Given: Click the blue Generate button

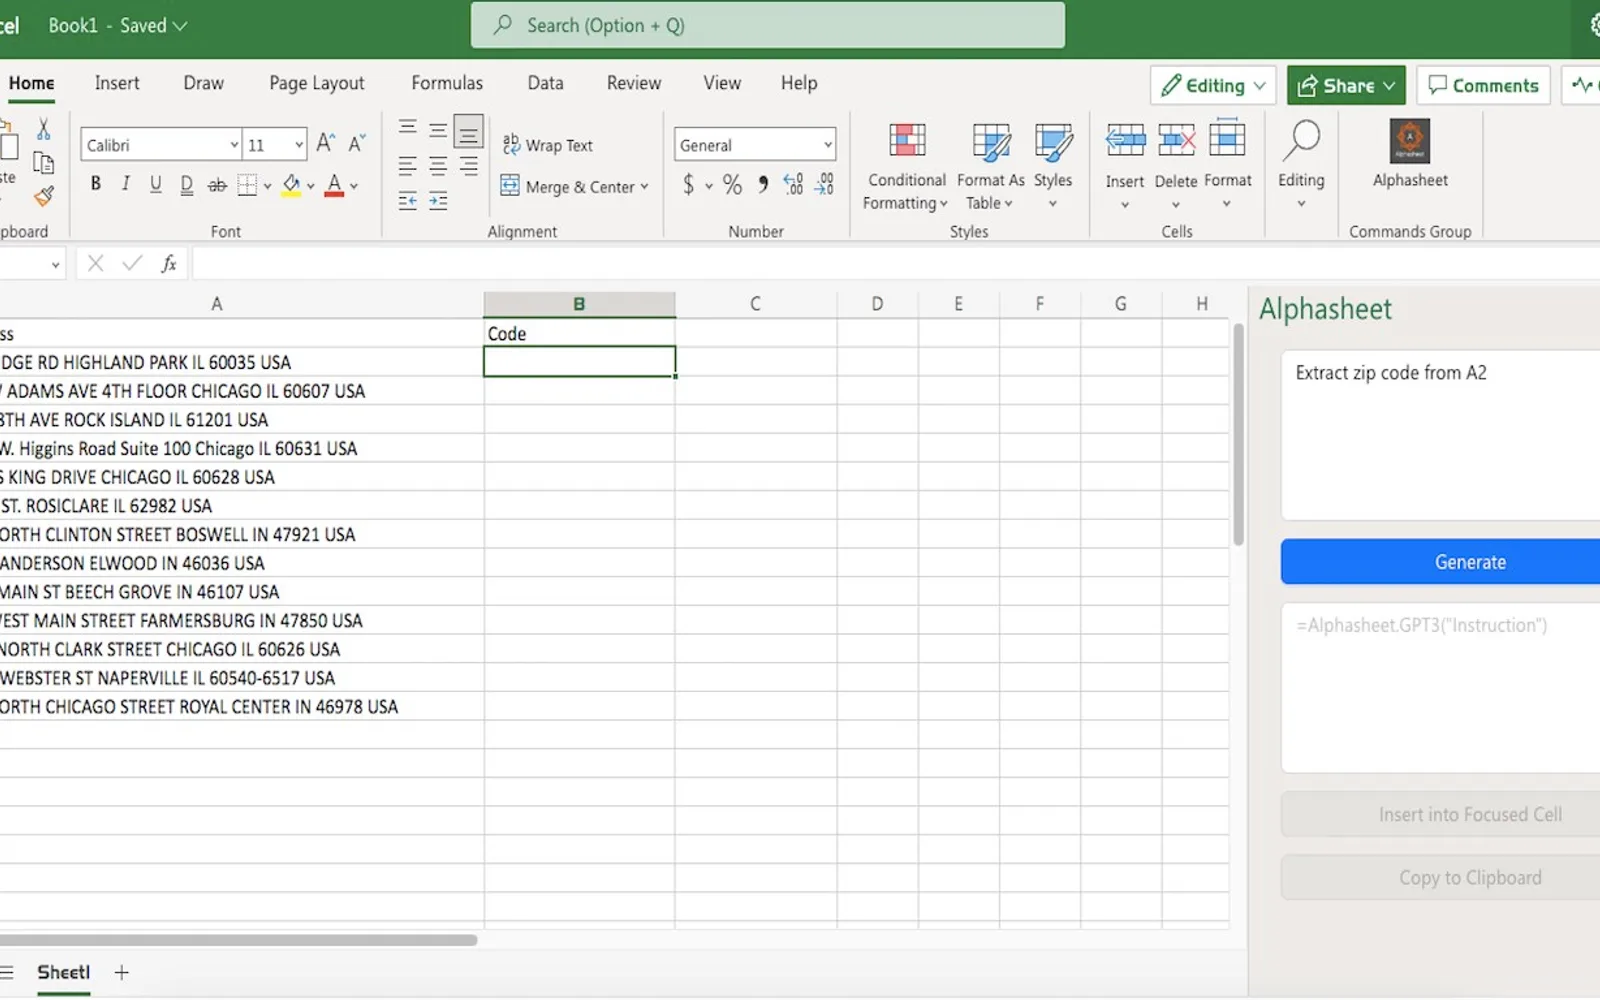Looking at the screenshot, I should 1440,562.
